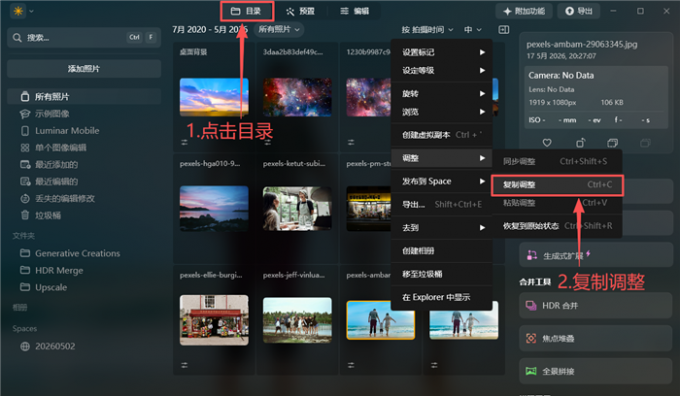
Task: Click the 添加照片 button
Action: [x=84, y=69]
